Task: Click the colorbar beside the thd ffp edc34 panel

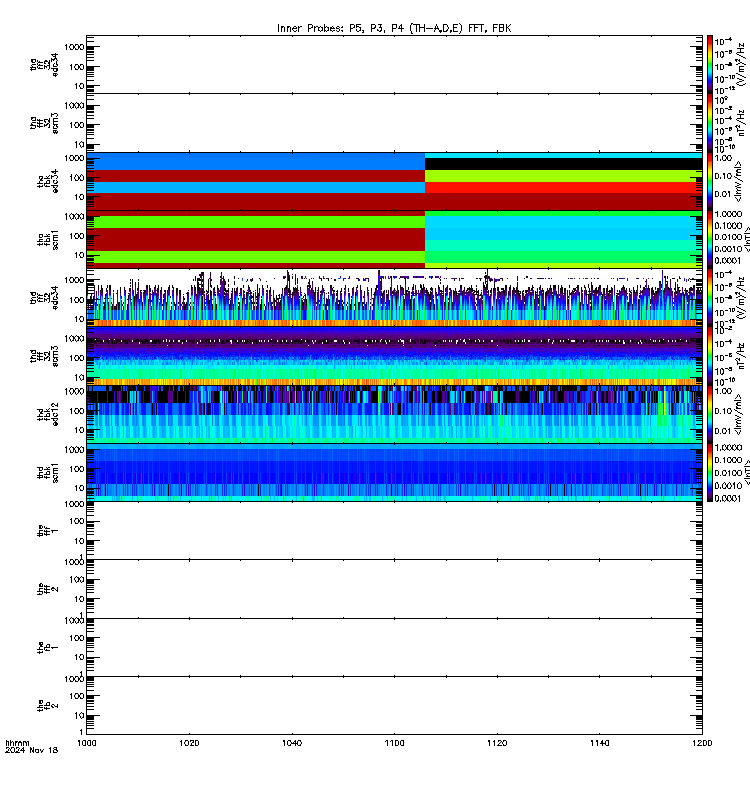Action: [710, 297]
